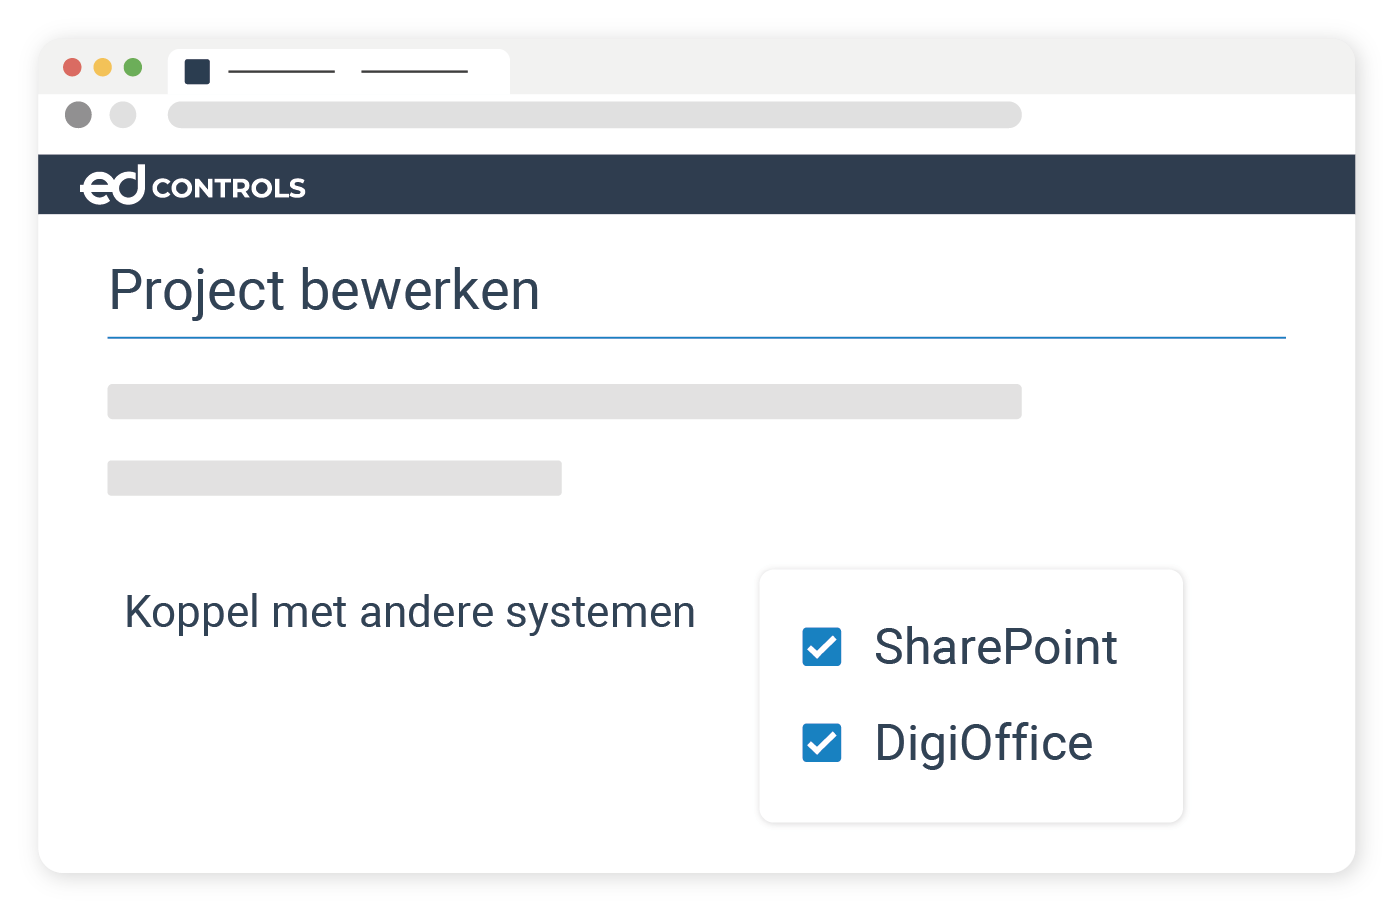Click the short grey placeholder field

334,478
